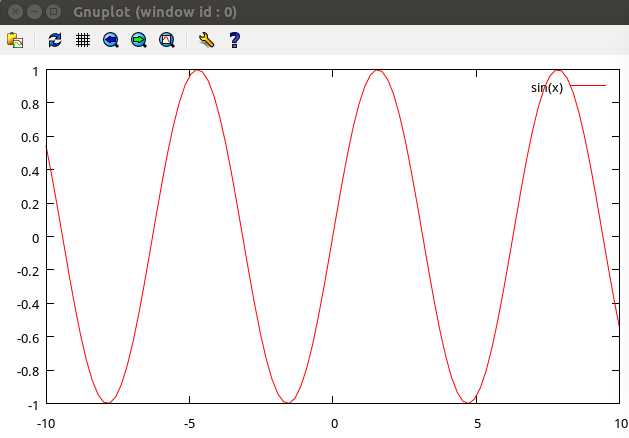Apply next zoom settings
Screen dimensions: 629x438
tap(139, 40)
